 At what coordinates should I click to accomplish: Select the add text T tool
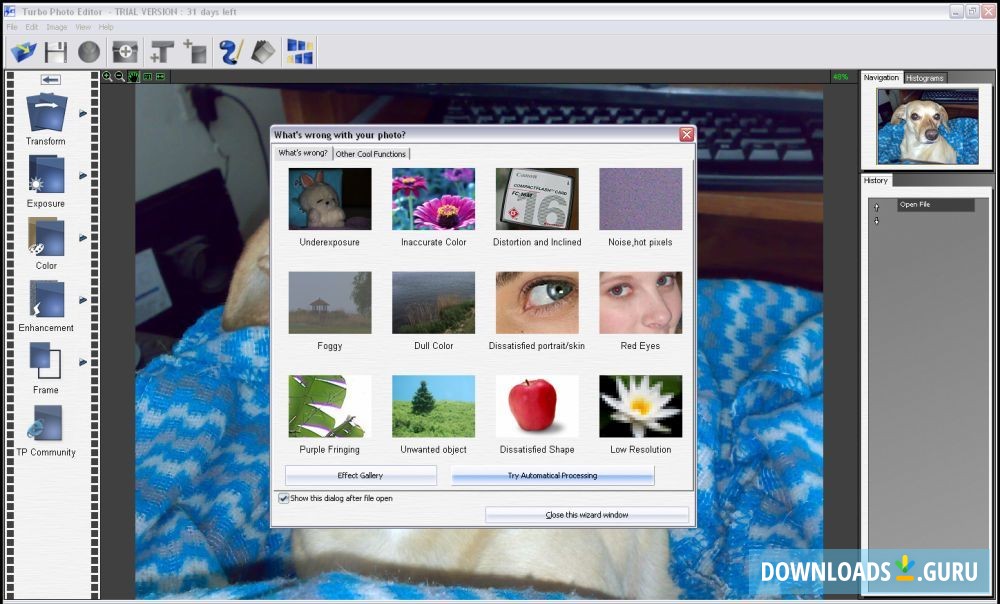click(161, 52)
